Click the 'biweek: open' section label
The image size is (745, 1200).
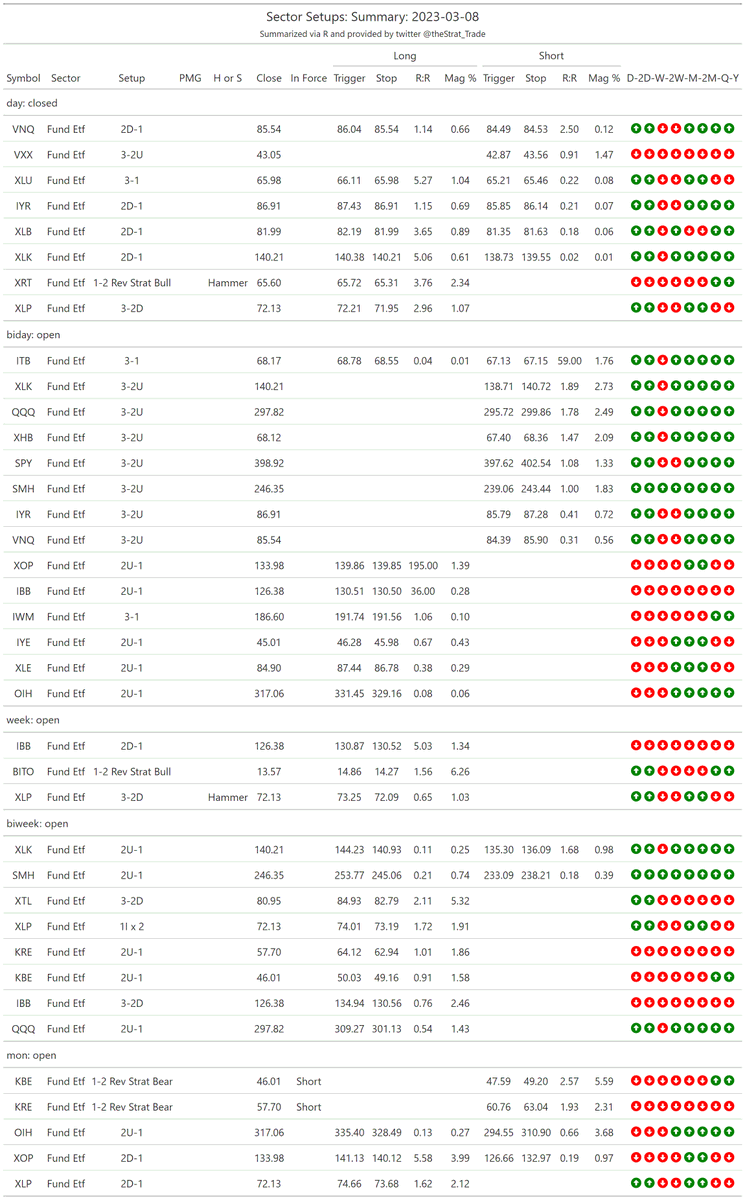(x=37, y=823)
